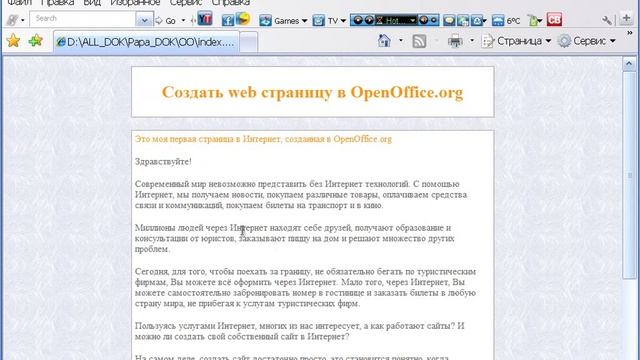Click the wrench toolbar options icon

(607, 20)
